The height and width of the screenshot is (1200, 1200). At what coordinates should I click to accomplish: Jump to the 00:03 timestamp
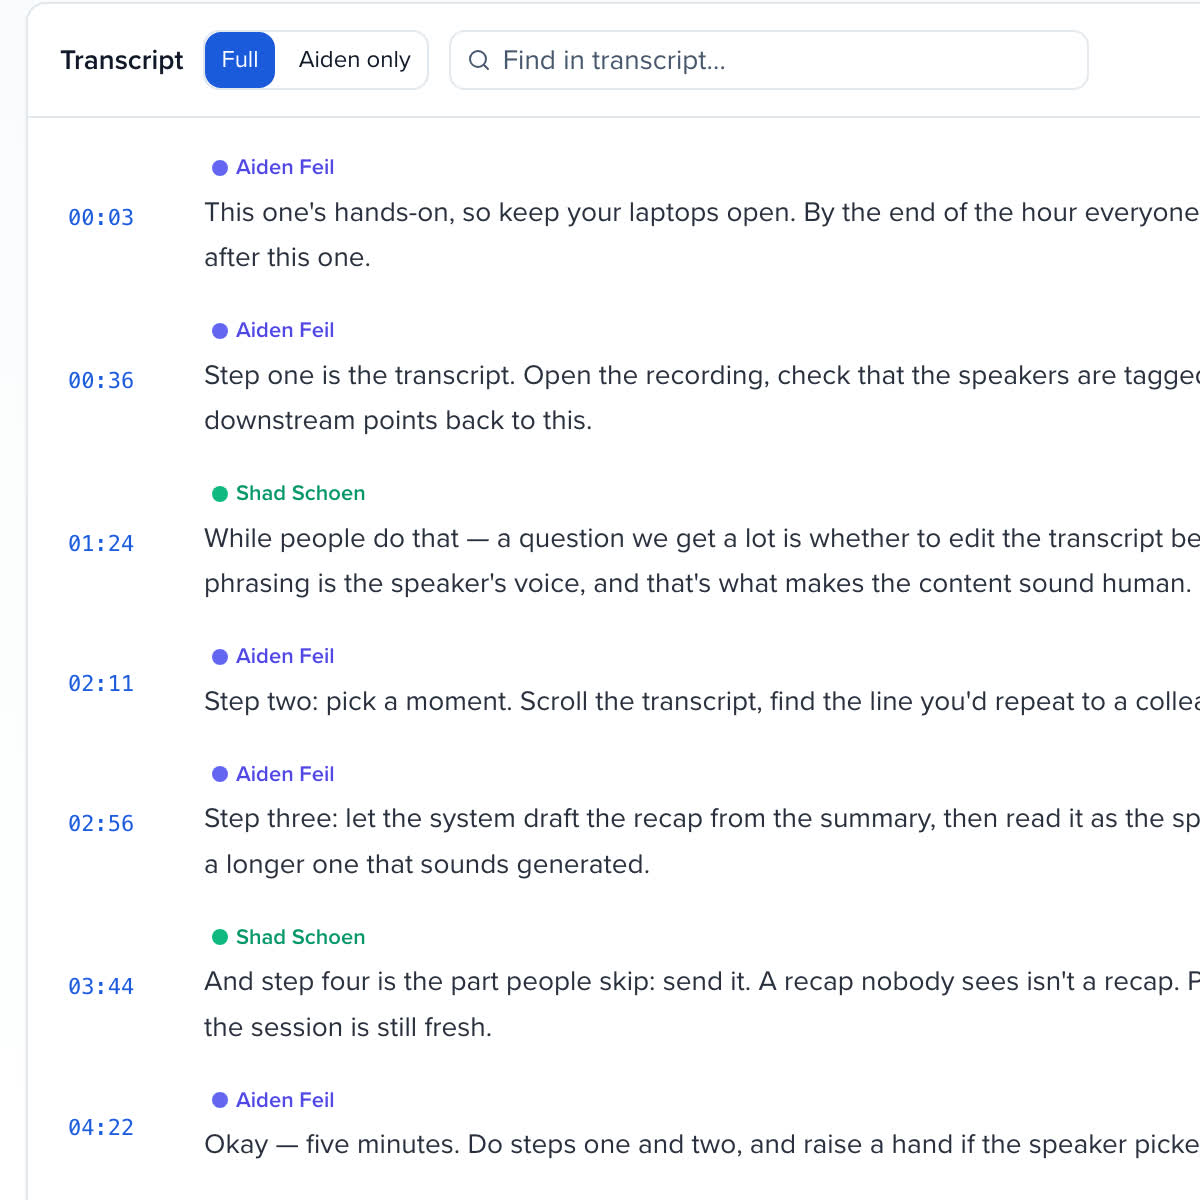tap(101, 217)
